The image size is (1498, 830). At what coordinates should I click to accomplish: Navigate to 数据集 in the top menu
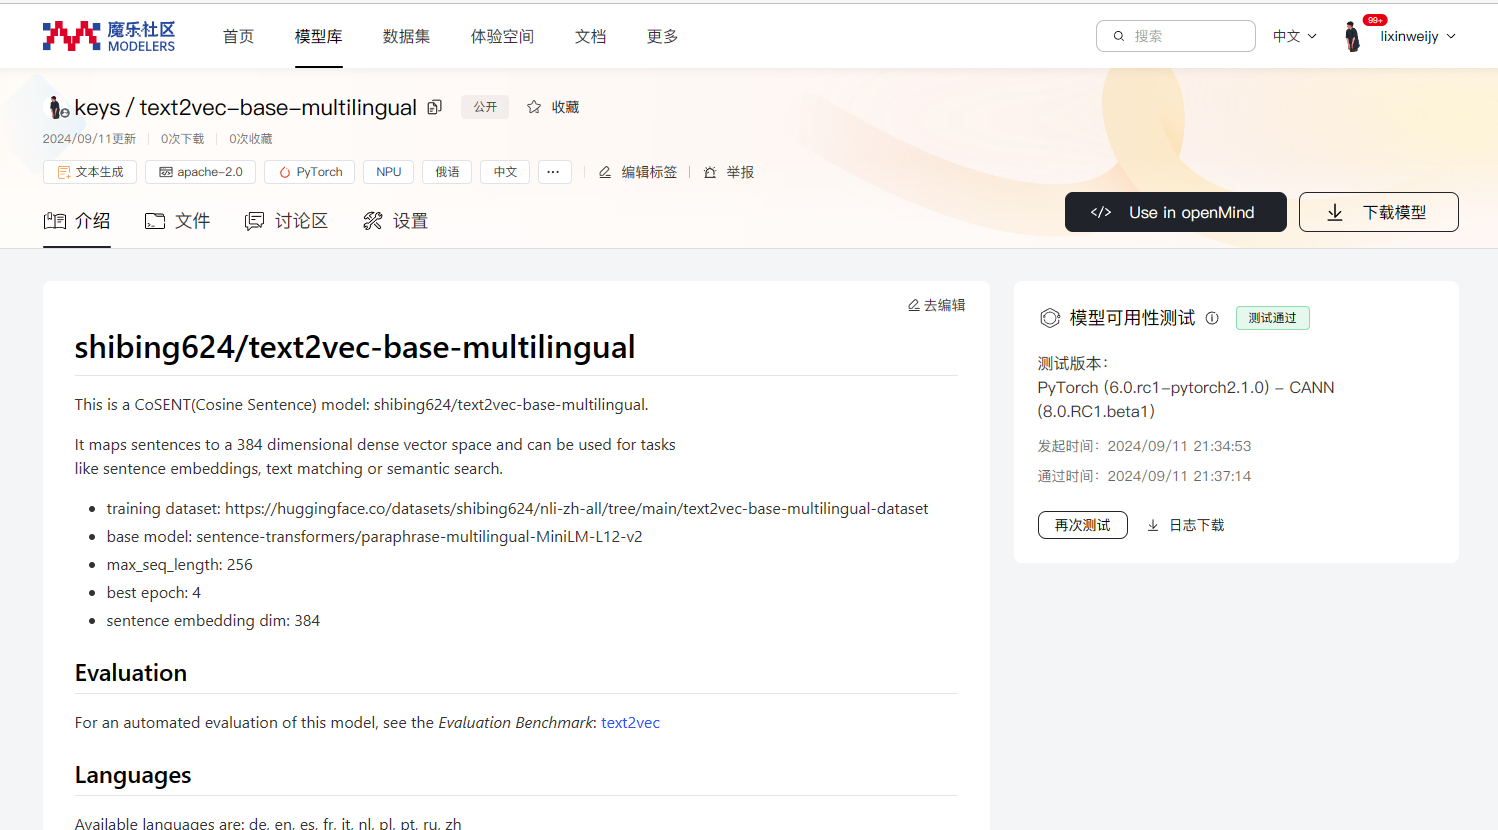(406, 36)
